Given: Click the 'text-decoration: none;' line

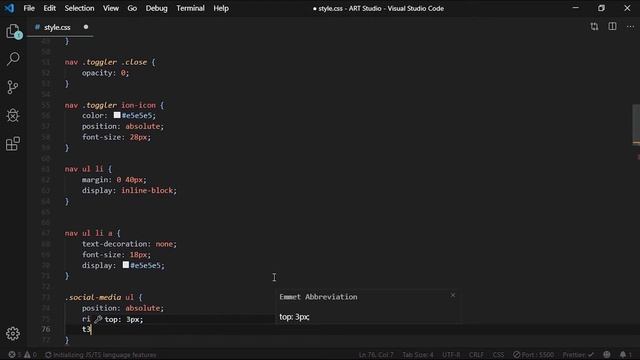Looking at the screenshot, I should coord(129,244).
